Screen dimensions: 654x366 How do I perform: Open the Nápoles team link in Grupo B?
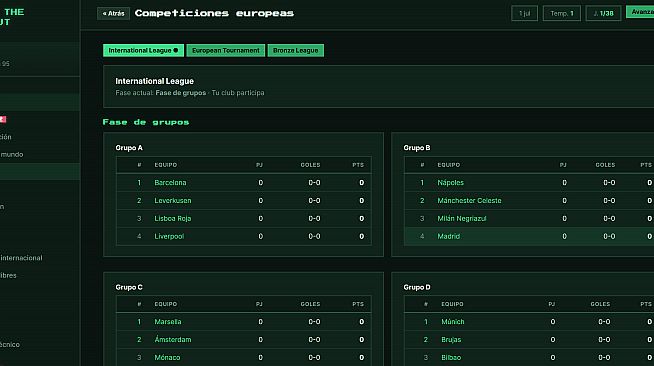(x=450, y=183)
